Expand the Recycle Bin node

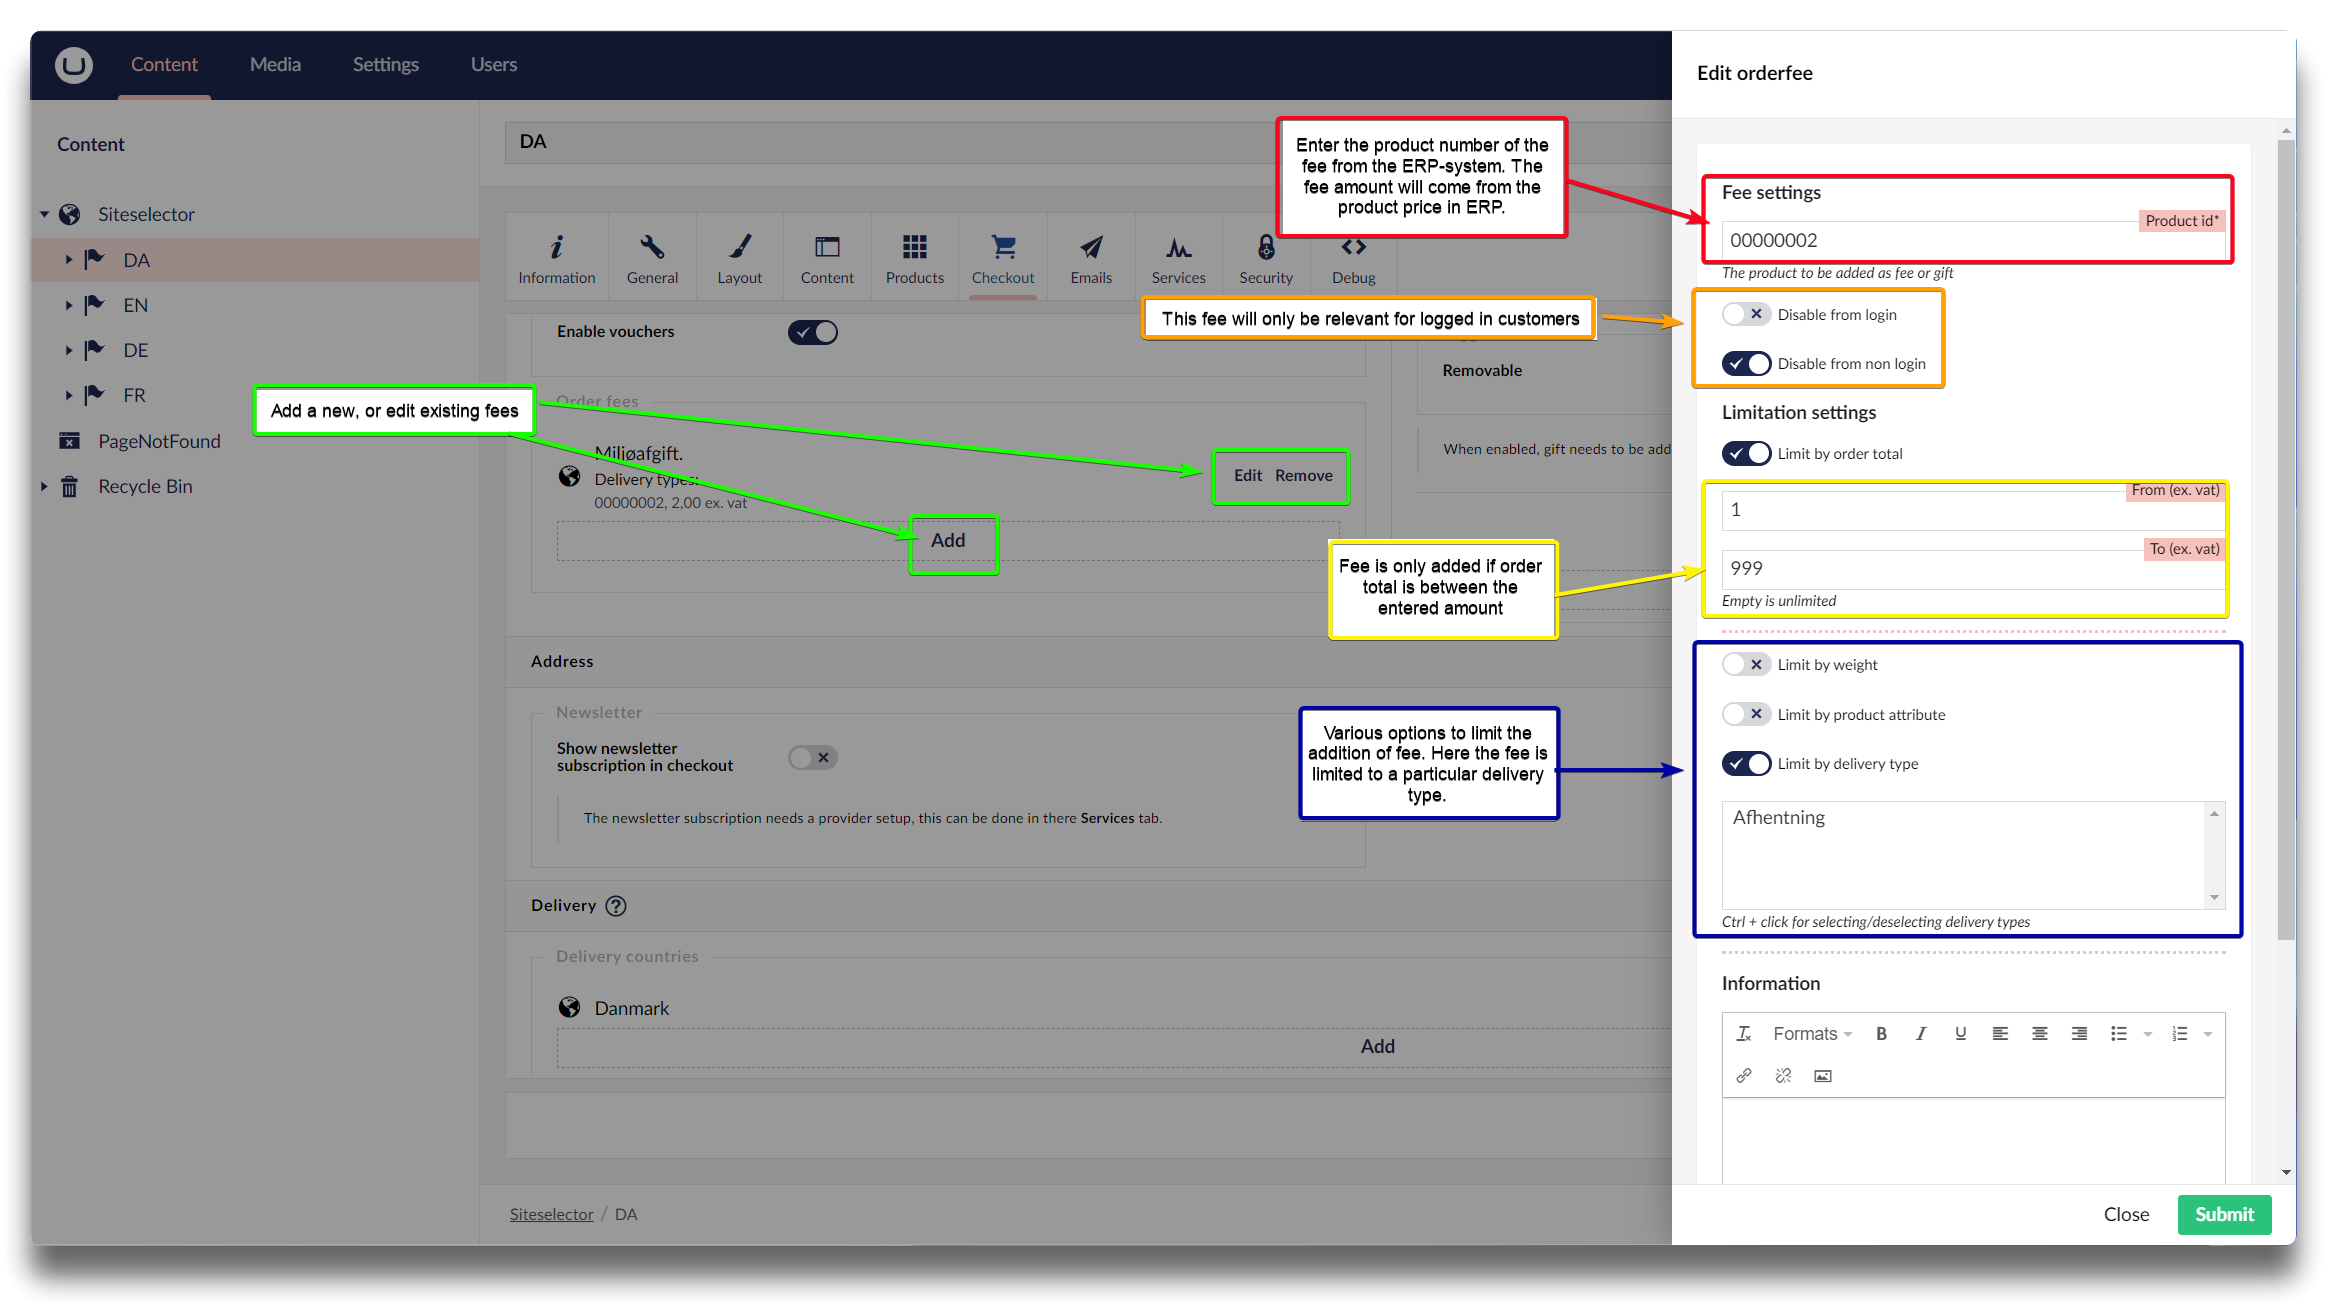44,487
